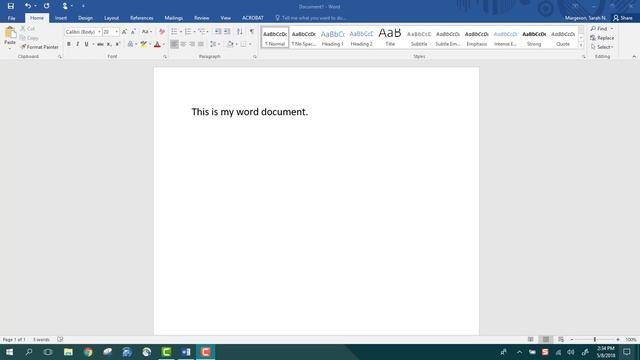Align text right
The height and width of the screenshot is (360, 640).
pyautogui.click(x=192, y=44)
